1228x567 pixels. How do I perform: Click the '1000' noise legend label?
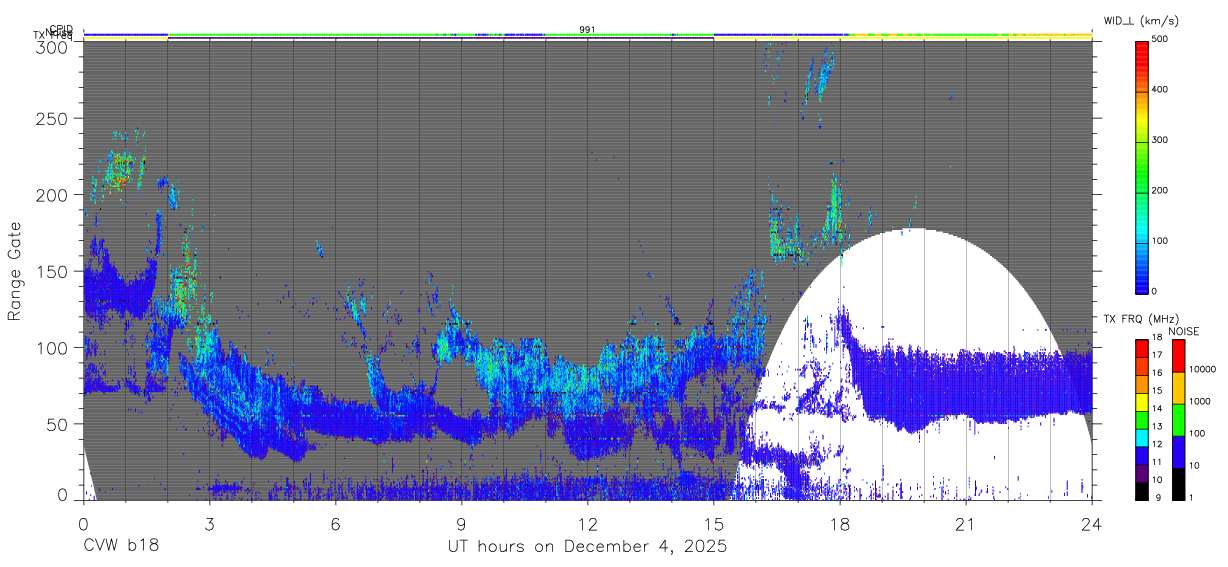pyautogui.click(x=1199, y=401)
